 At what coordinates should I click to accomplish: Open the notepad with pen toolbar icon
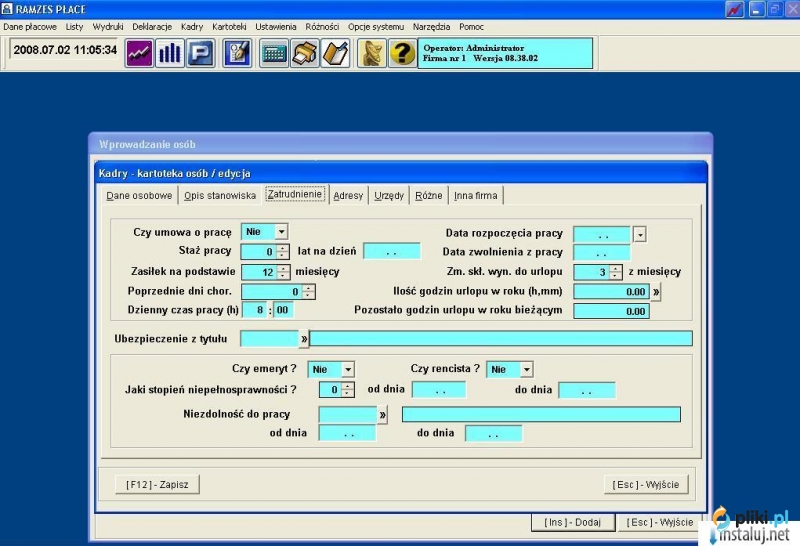(x=237, y=53)
